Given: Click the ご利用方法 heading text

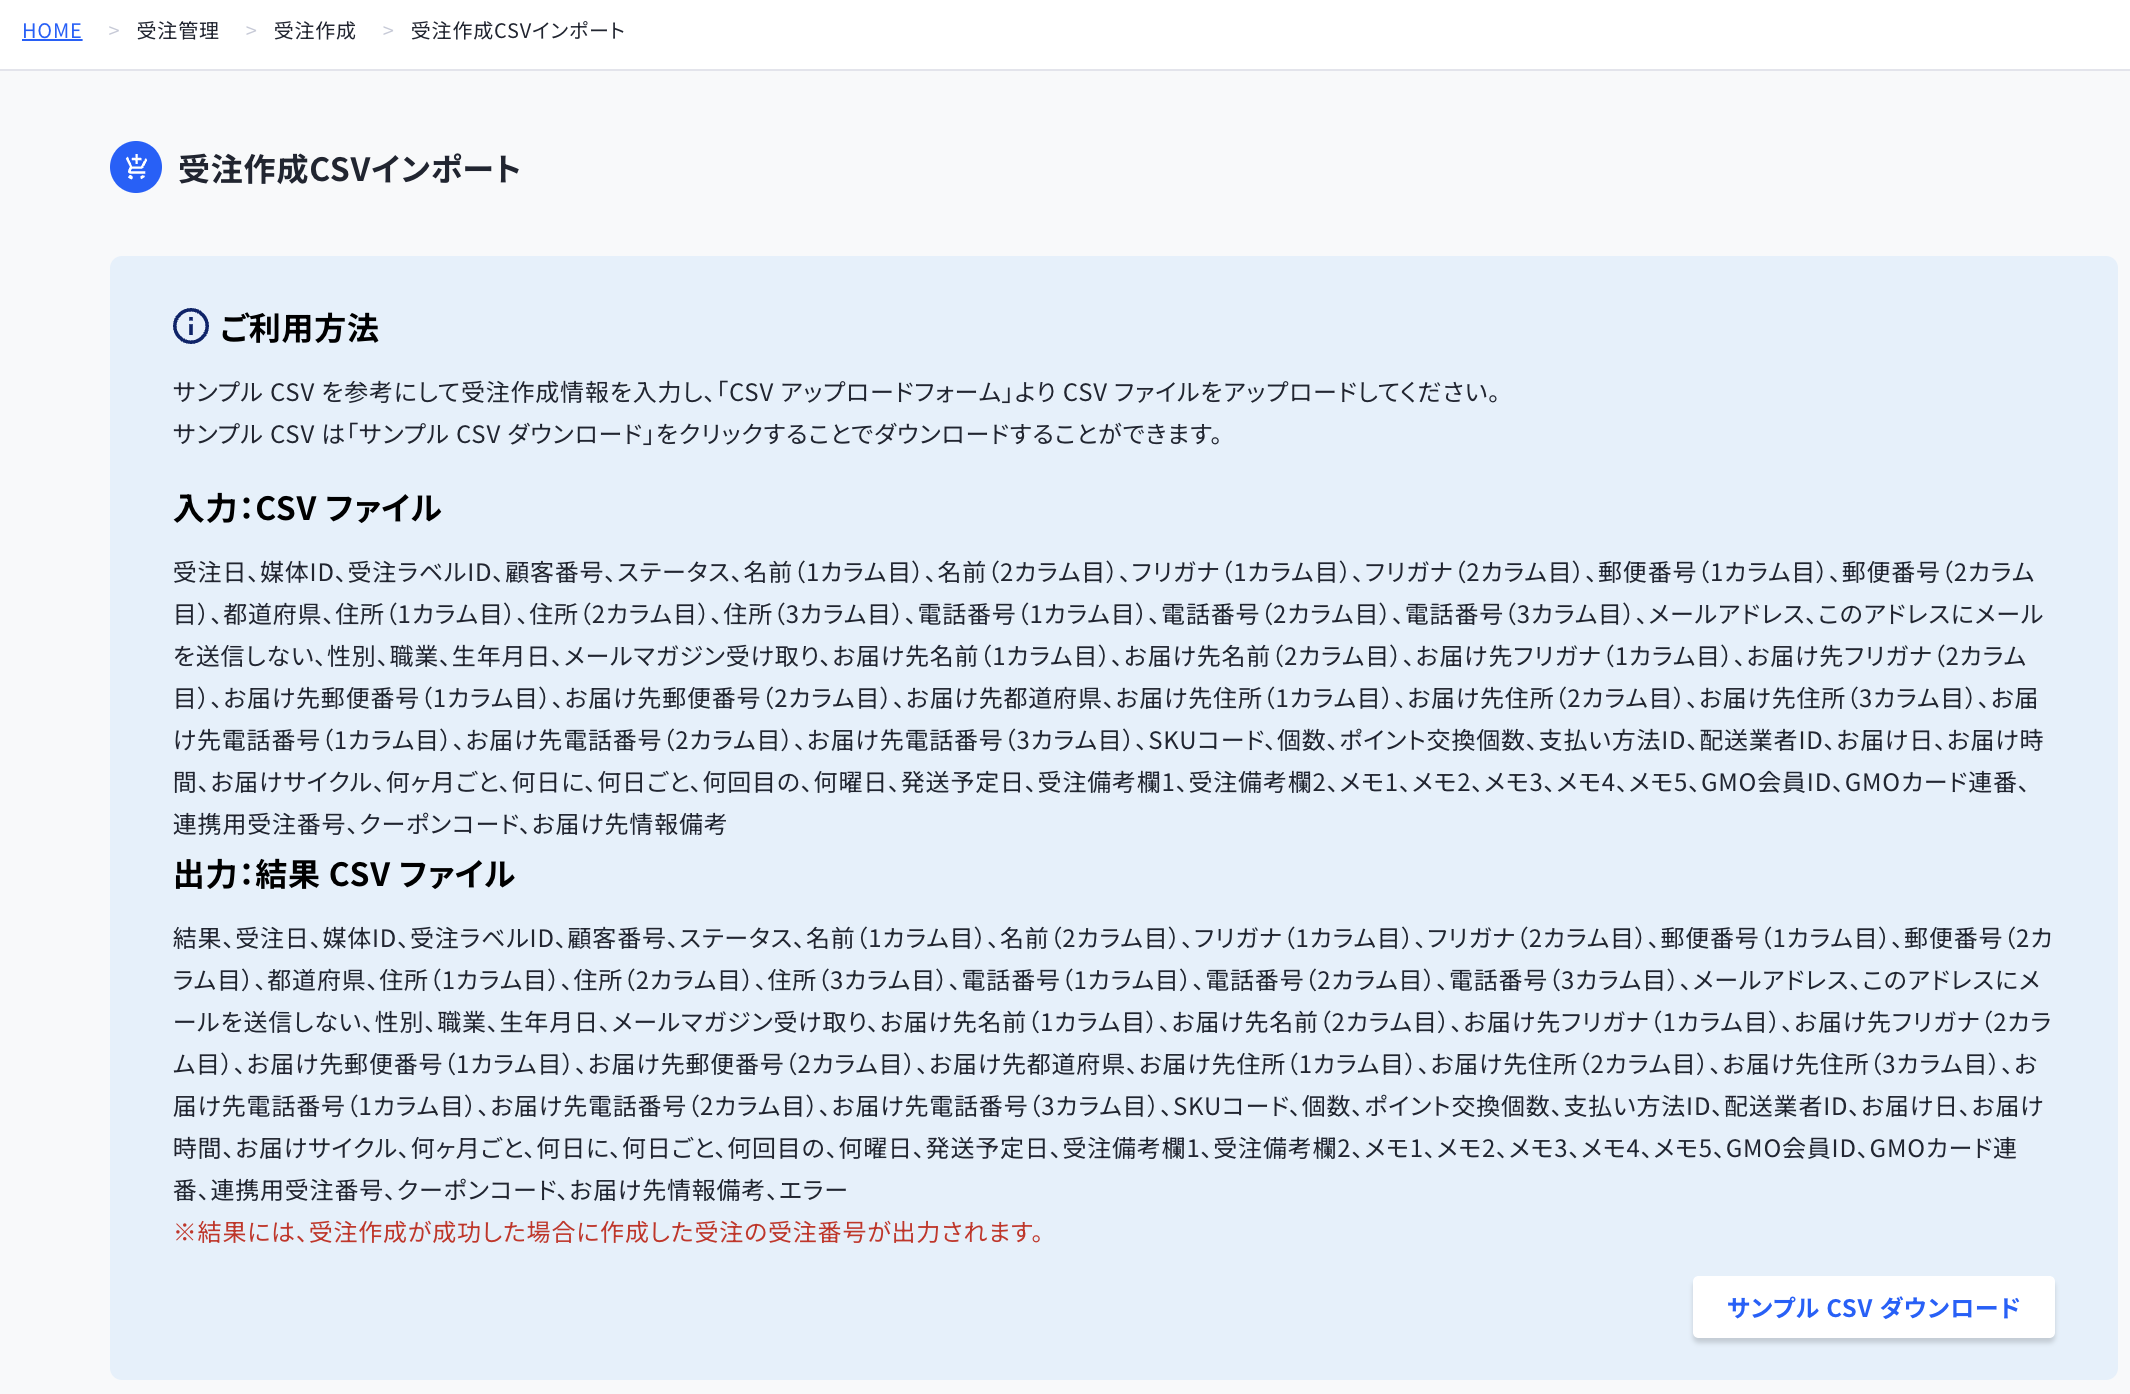Looking at the screenshot, I should [x=299, y=327].
